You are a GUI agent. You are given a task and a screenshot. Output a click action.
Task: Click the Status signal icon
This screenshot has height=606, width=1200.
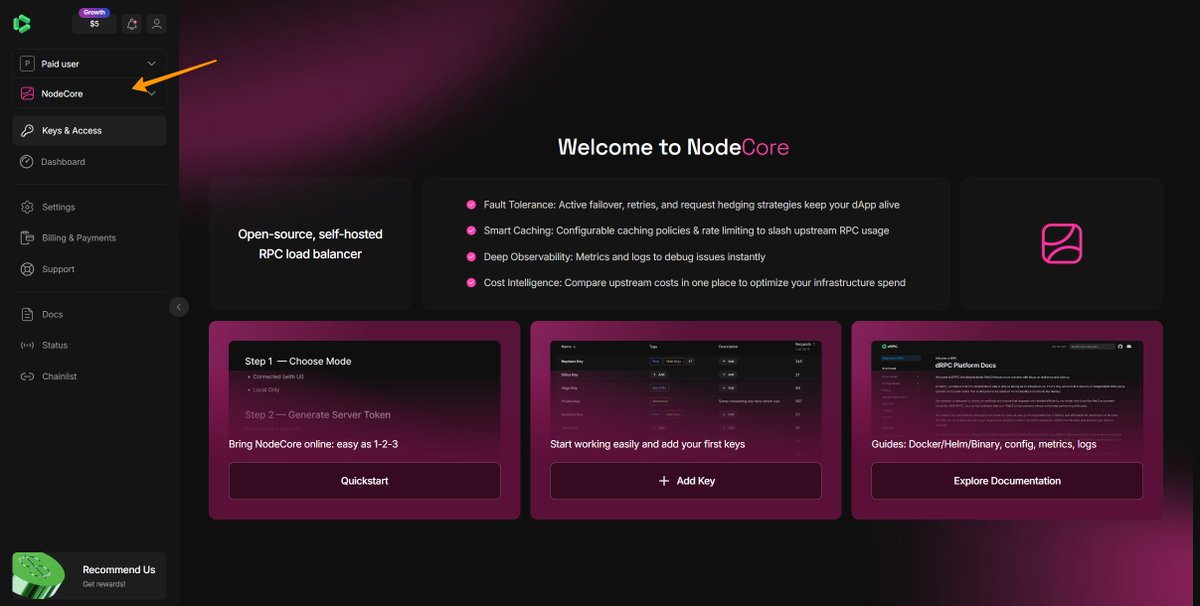[27, 345]
